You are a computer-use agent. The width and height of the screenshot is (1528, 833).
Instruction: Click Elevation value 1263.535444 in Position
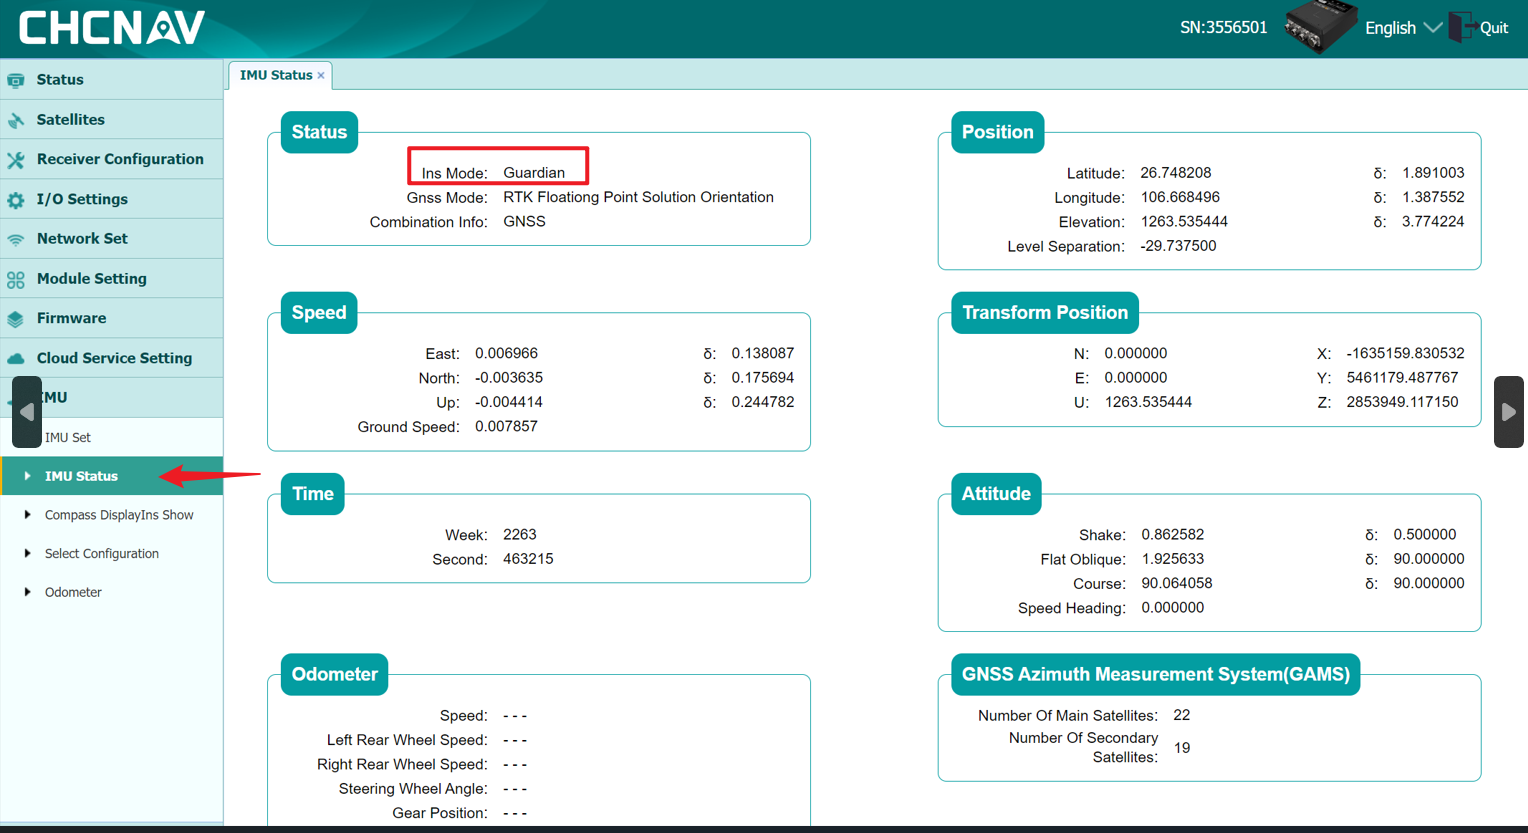pyautogui.click(x=1184, y=221)
